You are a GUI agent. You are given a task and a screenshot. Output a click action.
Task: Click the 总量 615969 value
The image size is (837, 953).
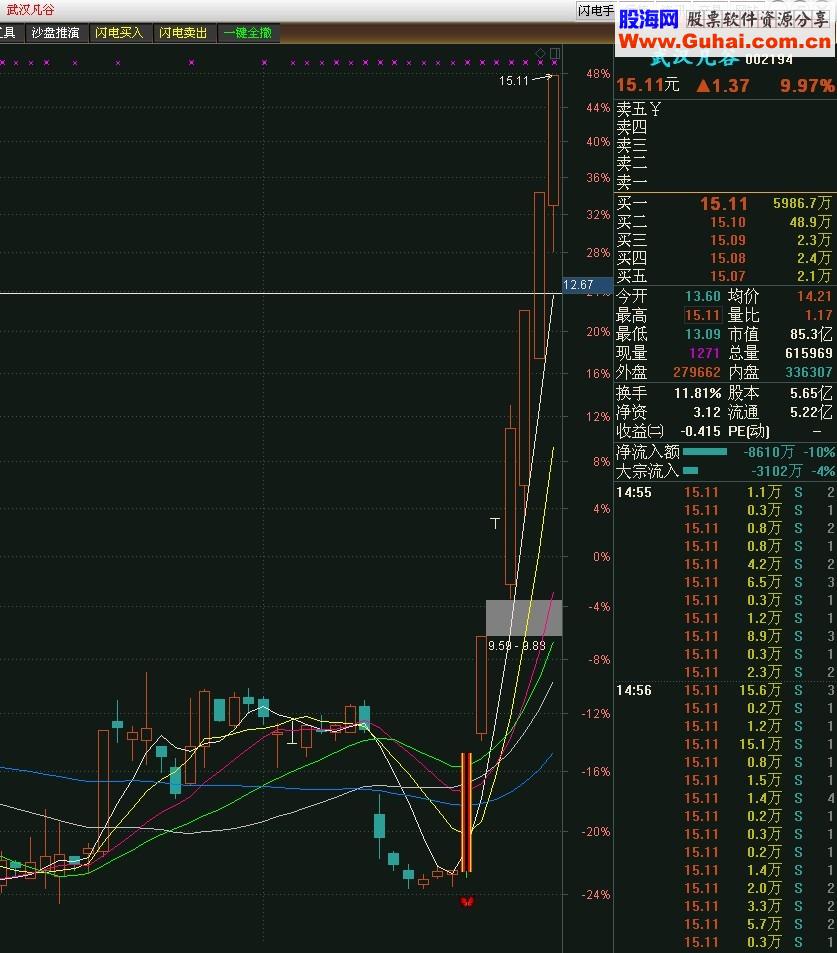(x=808, y=353)
